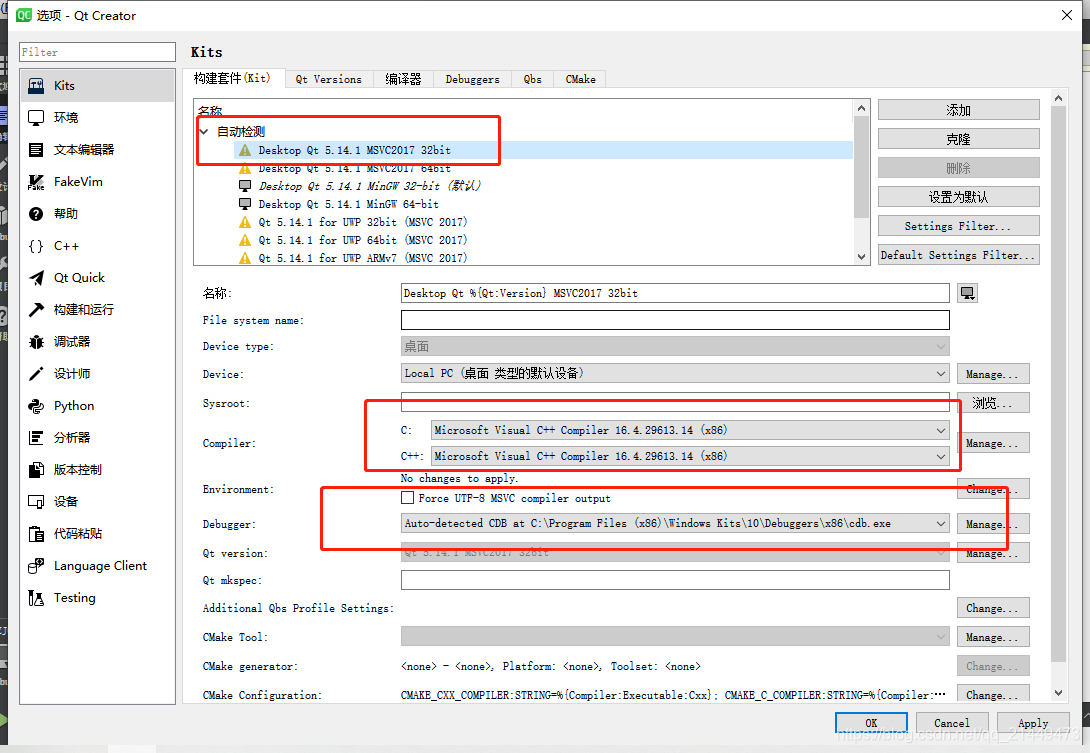The height and width of the screenshot is (753, 1090).
Task: Click Manage... next to Device
Action: [993, 374]
